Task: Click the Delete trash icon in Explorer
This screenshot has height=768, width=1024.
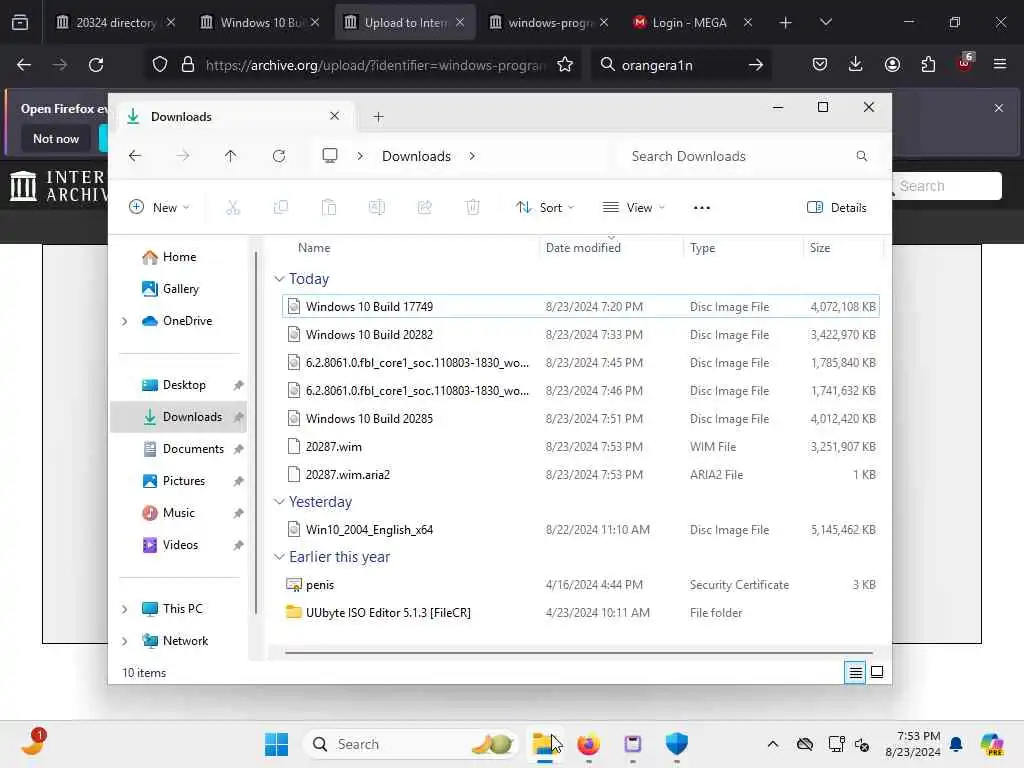Action: (x=473, y=208)
